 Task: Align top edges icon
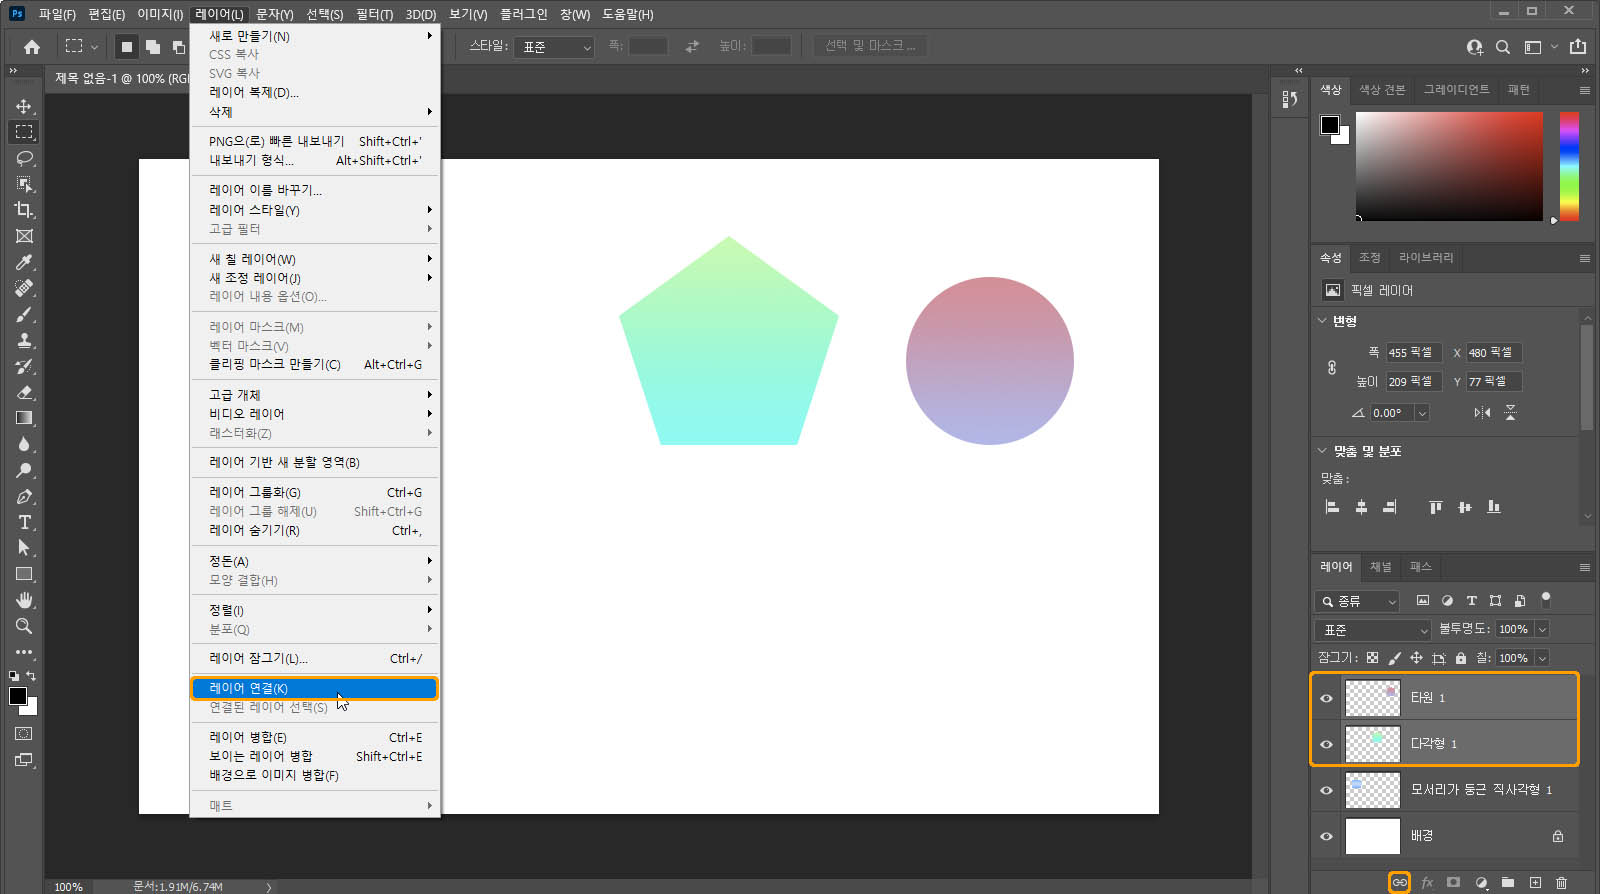(x=1436, y=507)
